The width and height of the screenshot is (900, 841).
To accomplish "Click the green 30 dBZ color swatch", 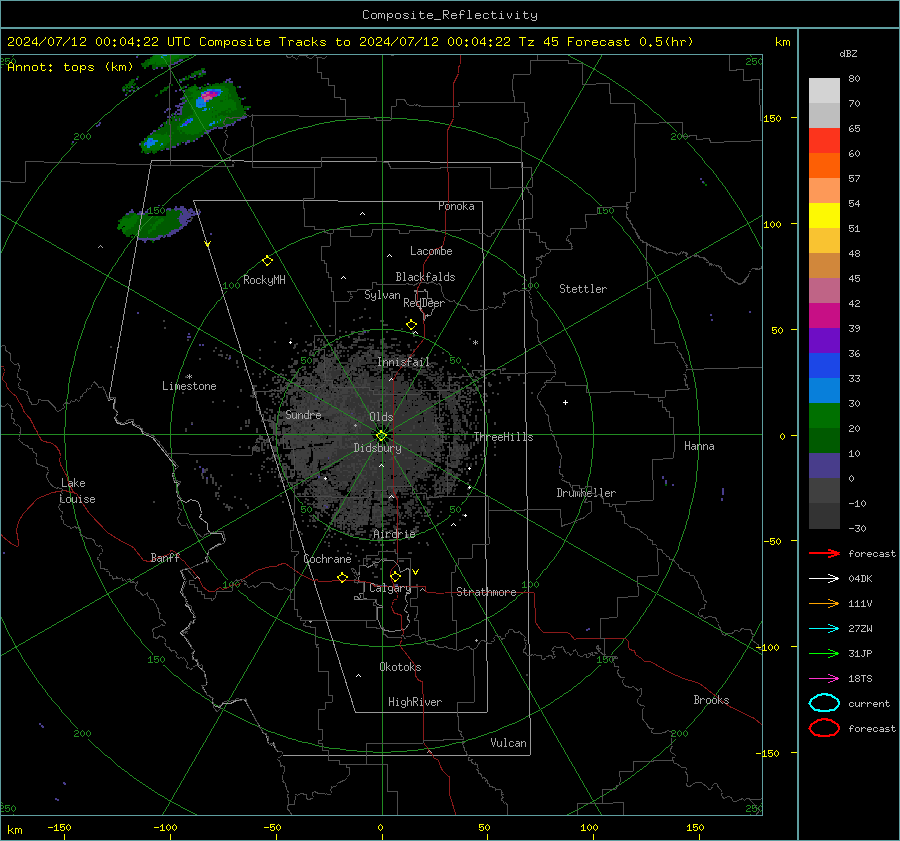I will click(x=824, y=415).
